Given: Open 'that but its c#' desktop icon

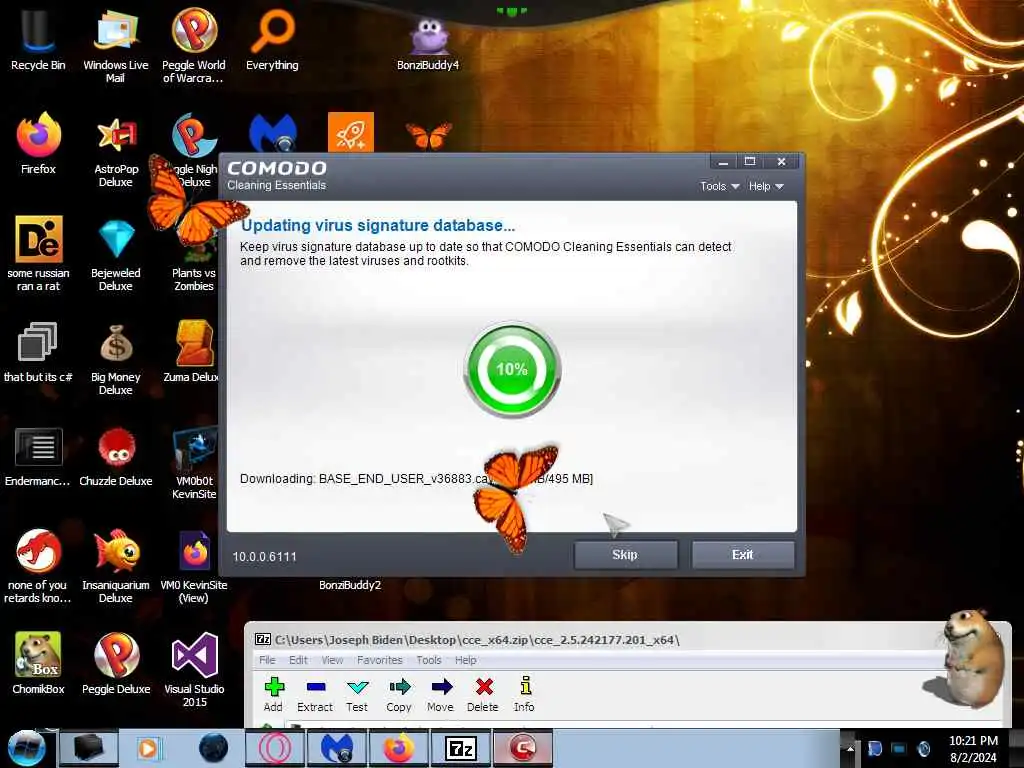Looking at the screenshot, I should [x=37, y=352].
